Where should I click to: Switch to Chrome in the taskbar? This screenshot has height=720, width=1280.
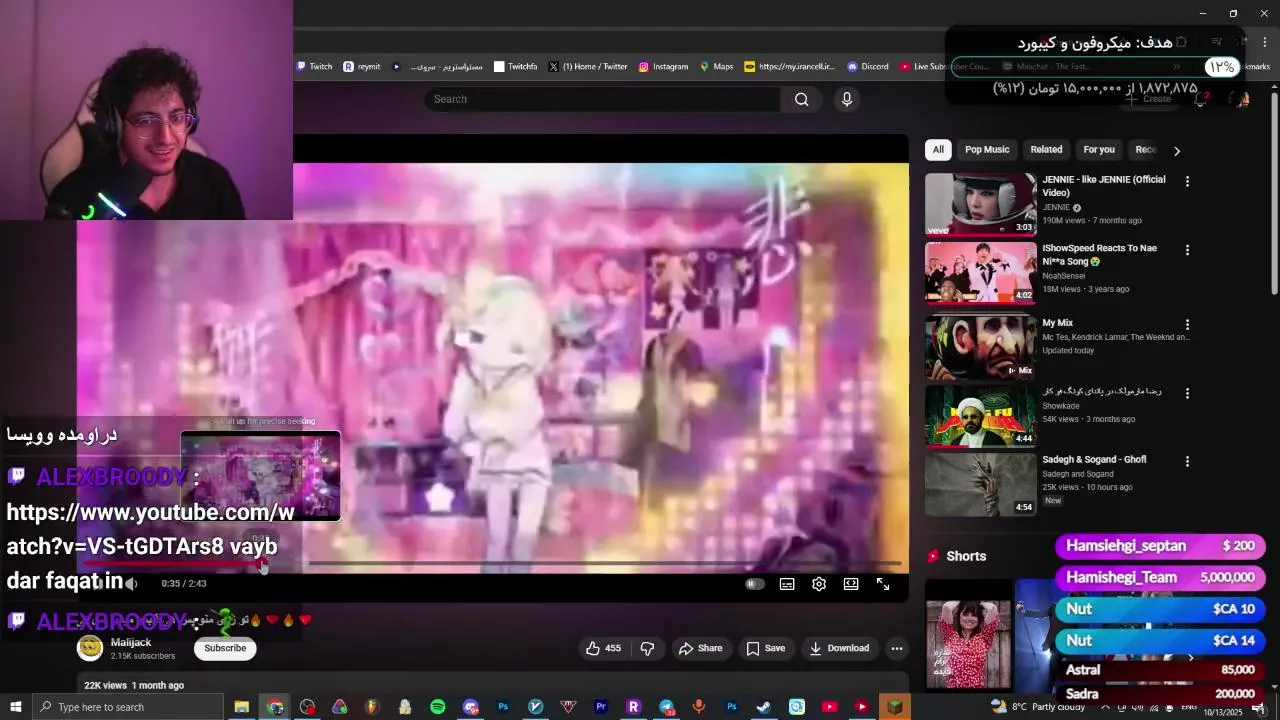click(275, 707)
